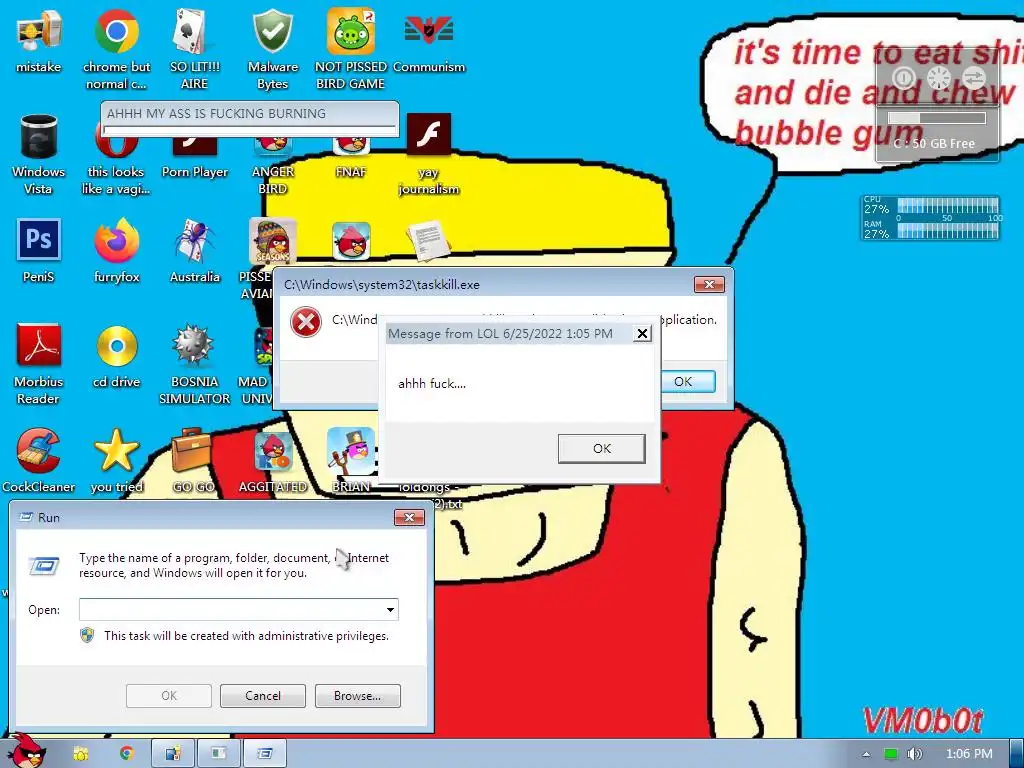Launch 'chrome but normal c...' shortcut
This screenshot has width=1024, height=768.
click(116, 49)
